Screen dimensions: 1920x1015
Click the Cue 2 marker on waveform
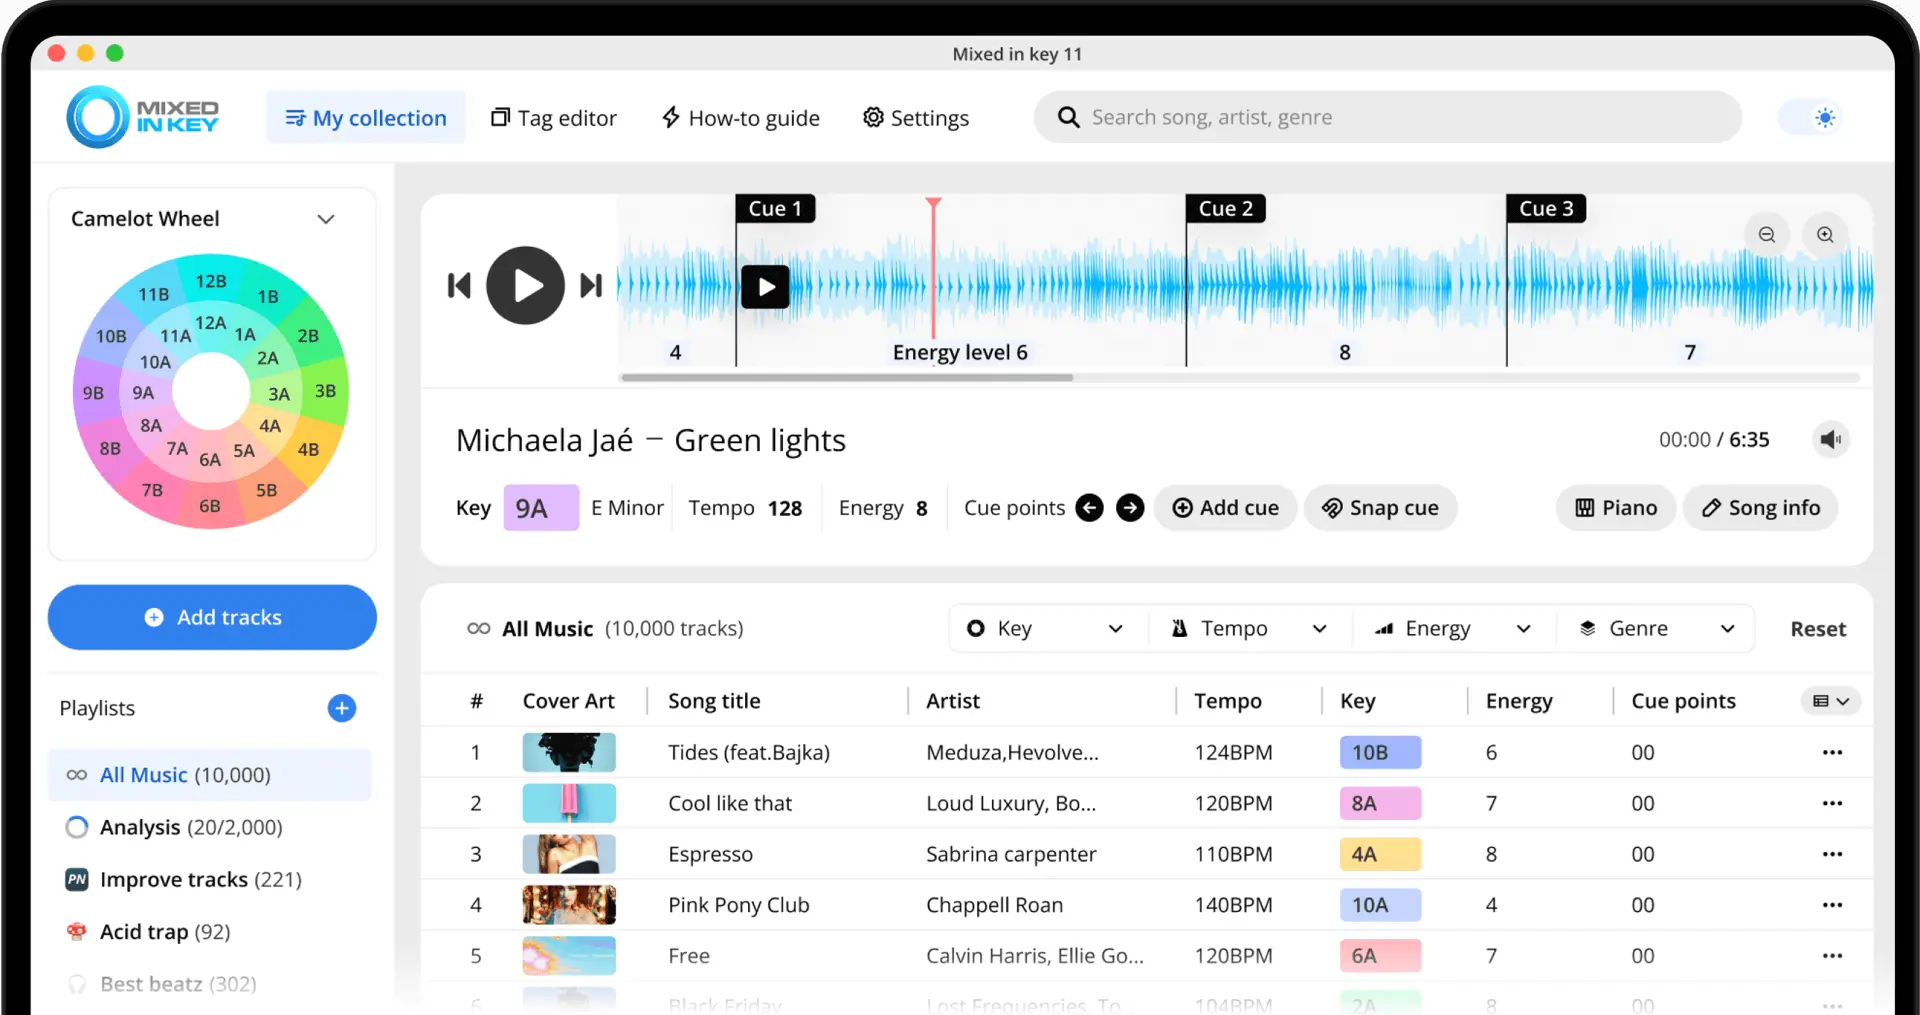coord(1225,209)
